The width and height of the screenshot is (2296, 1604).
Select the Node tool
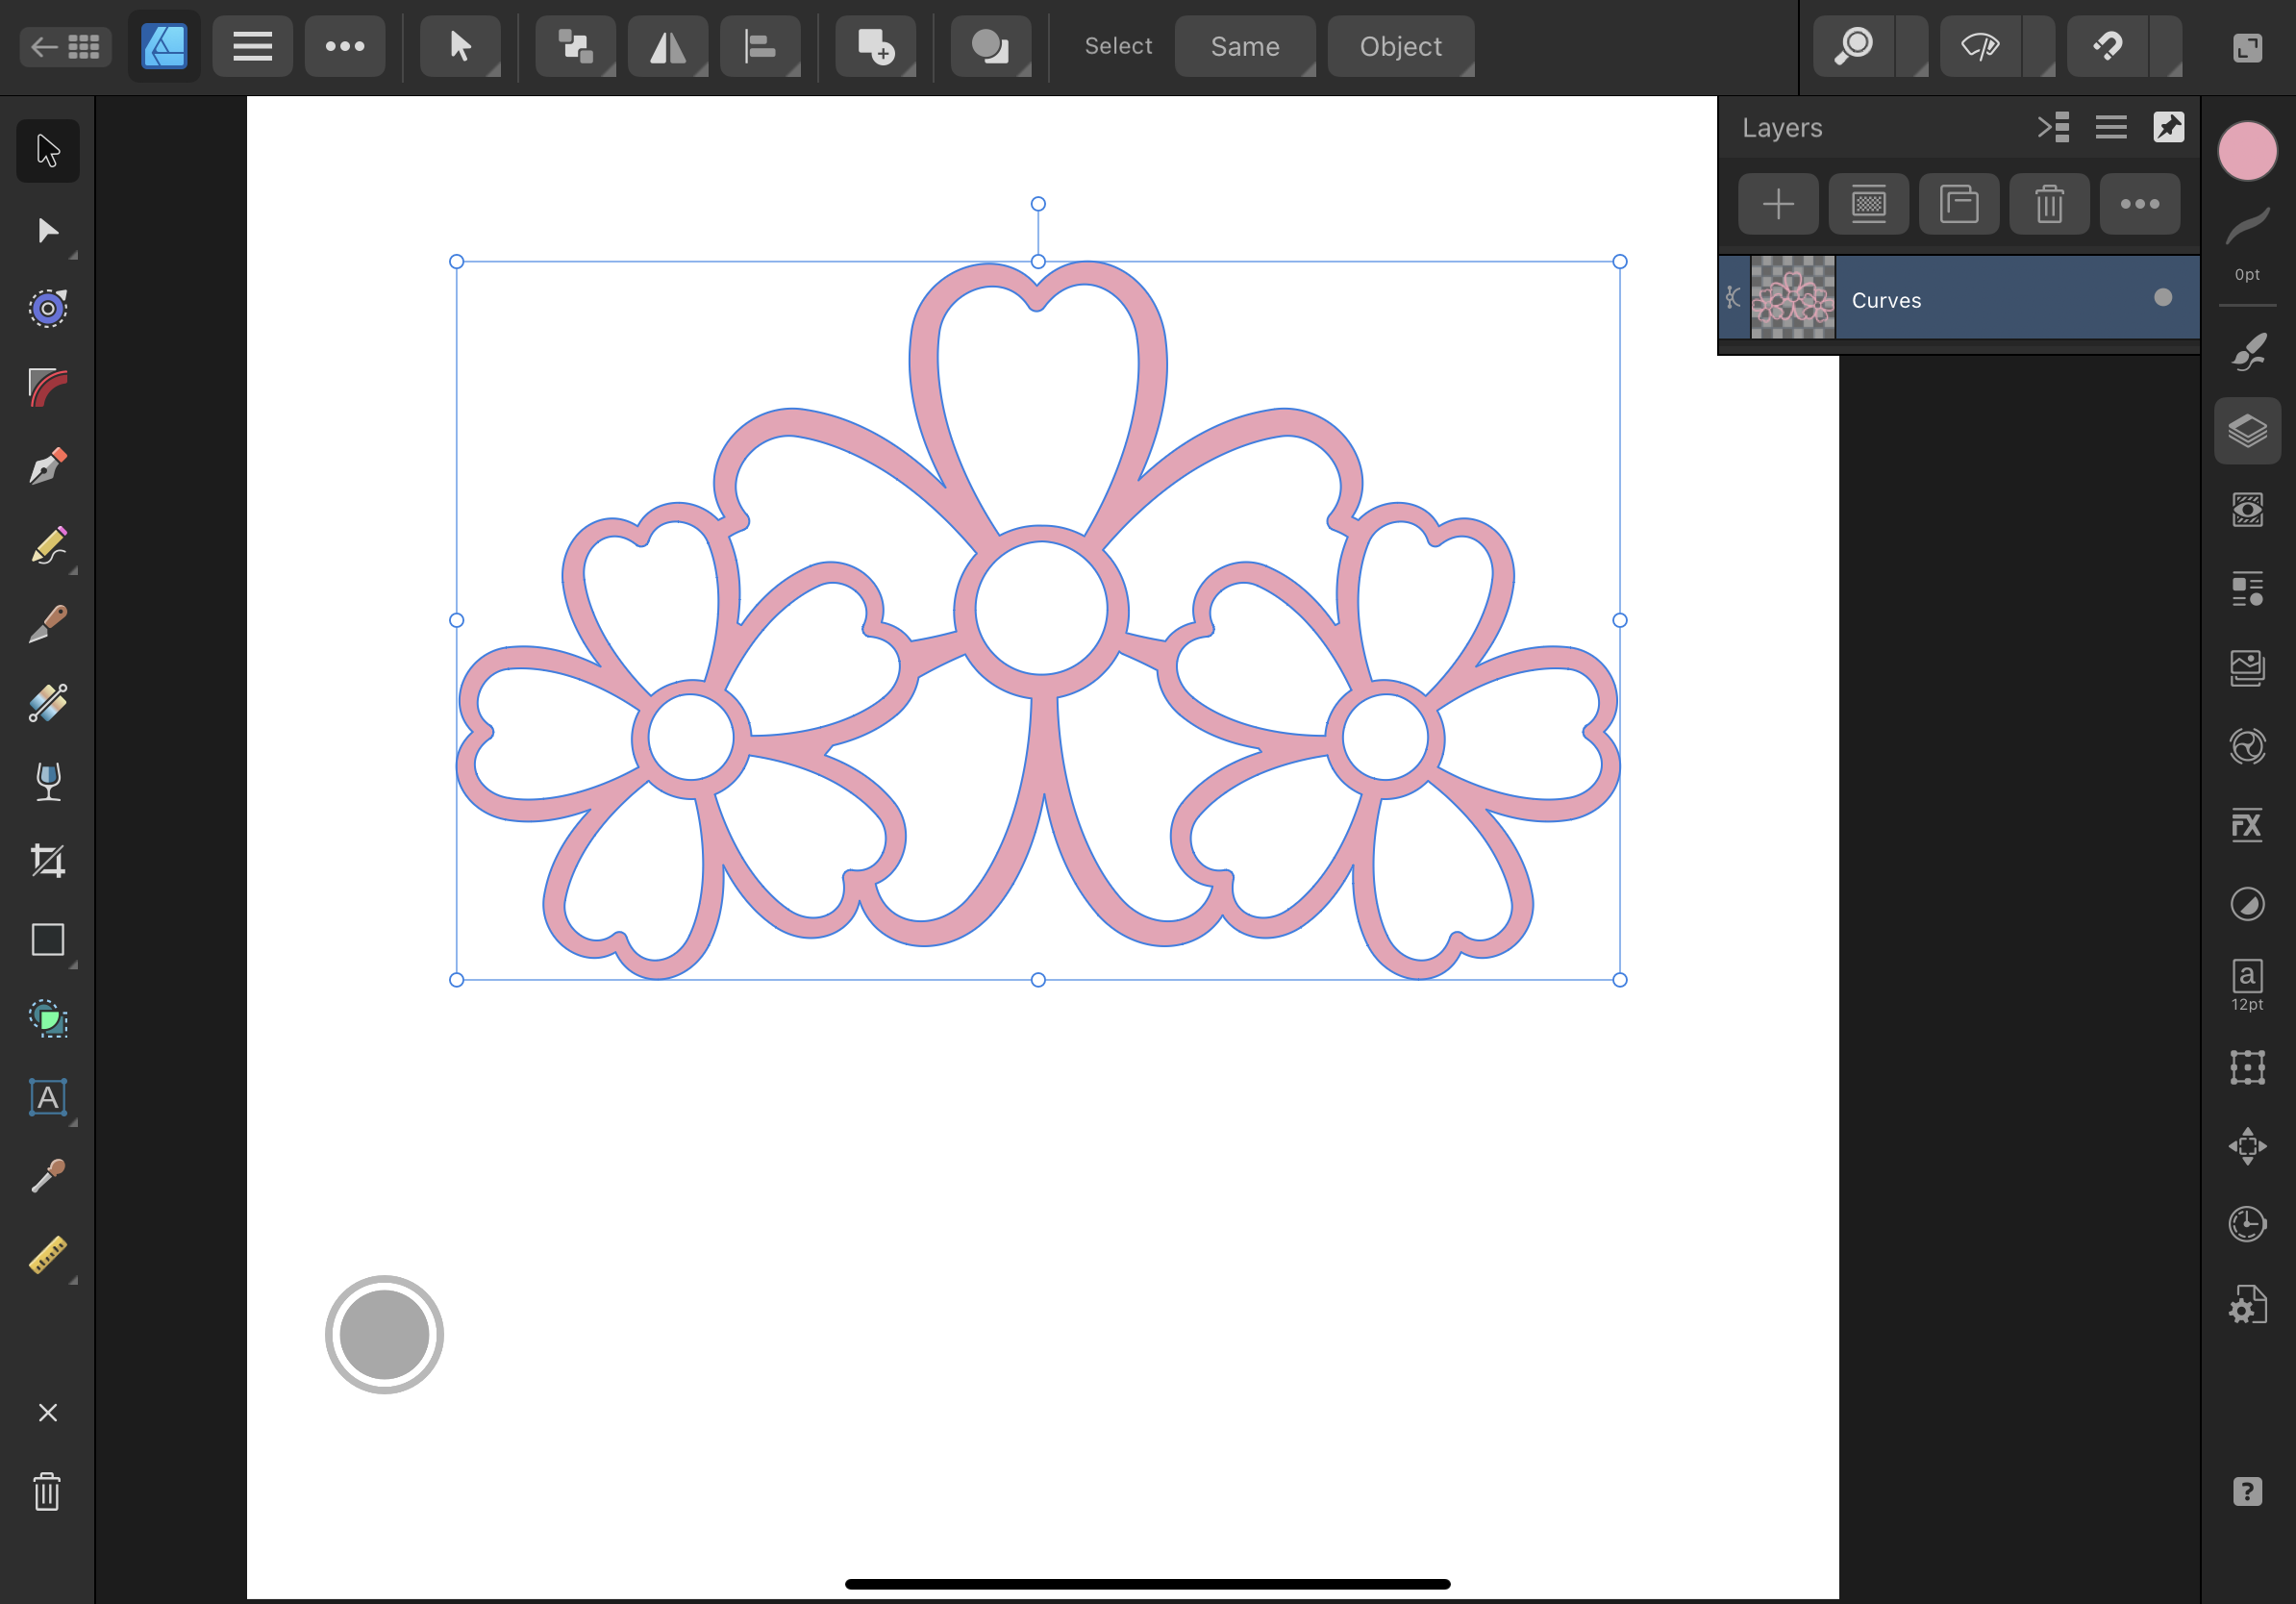tap(47, 230)
